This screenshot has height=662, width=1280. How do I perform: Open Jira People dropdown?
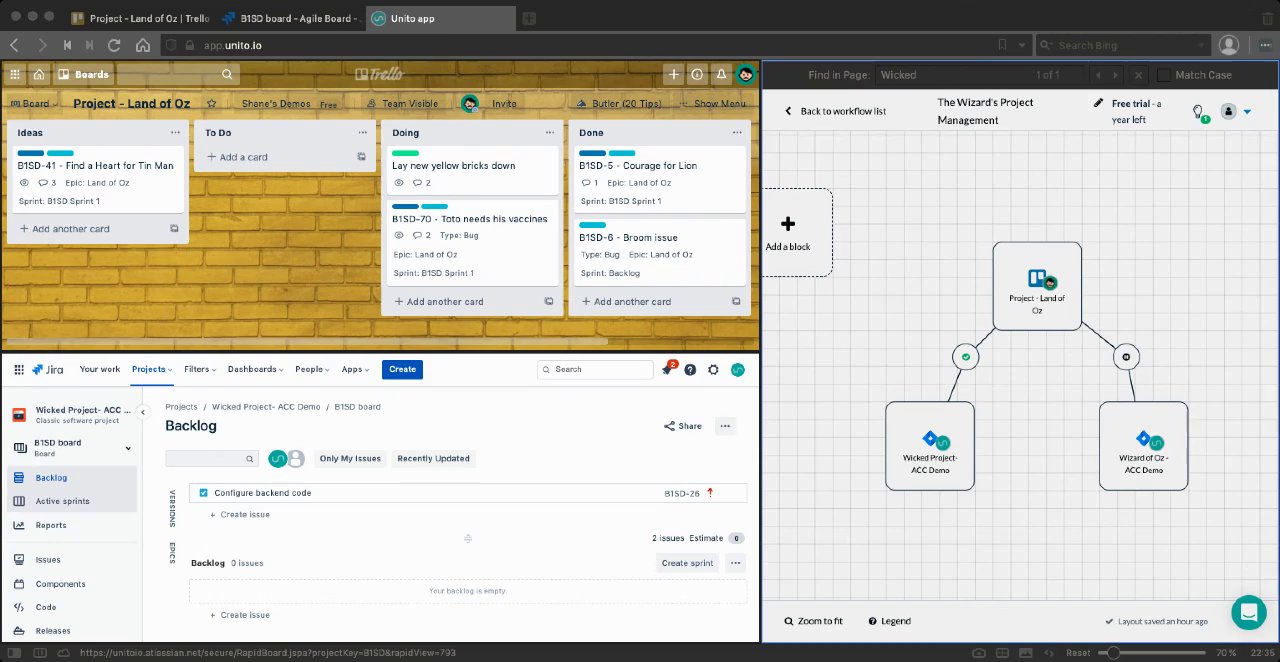[x=312, y=369]
